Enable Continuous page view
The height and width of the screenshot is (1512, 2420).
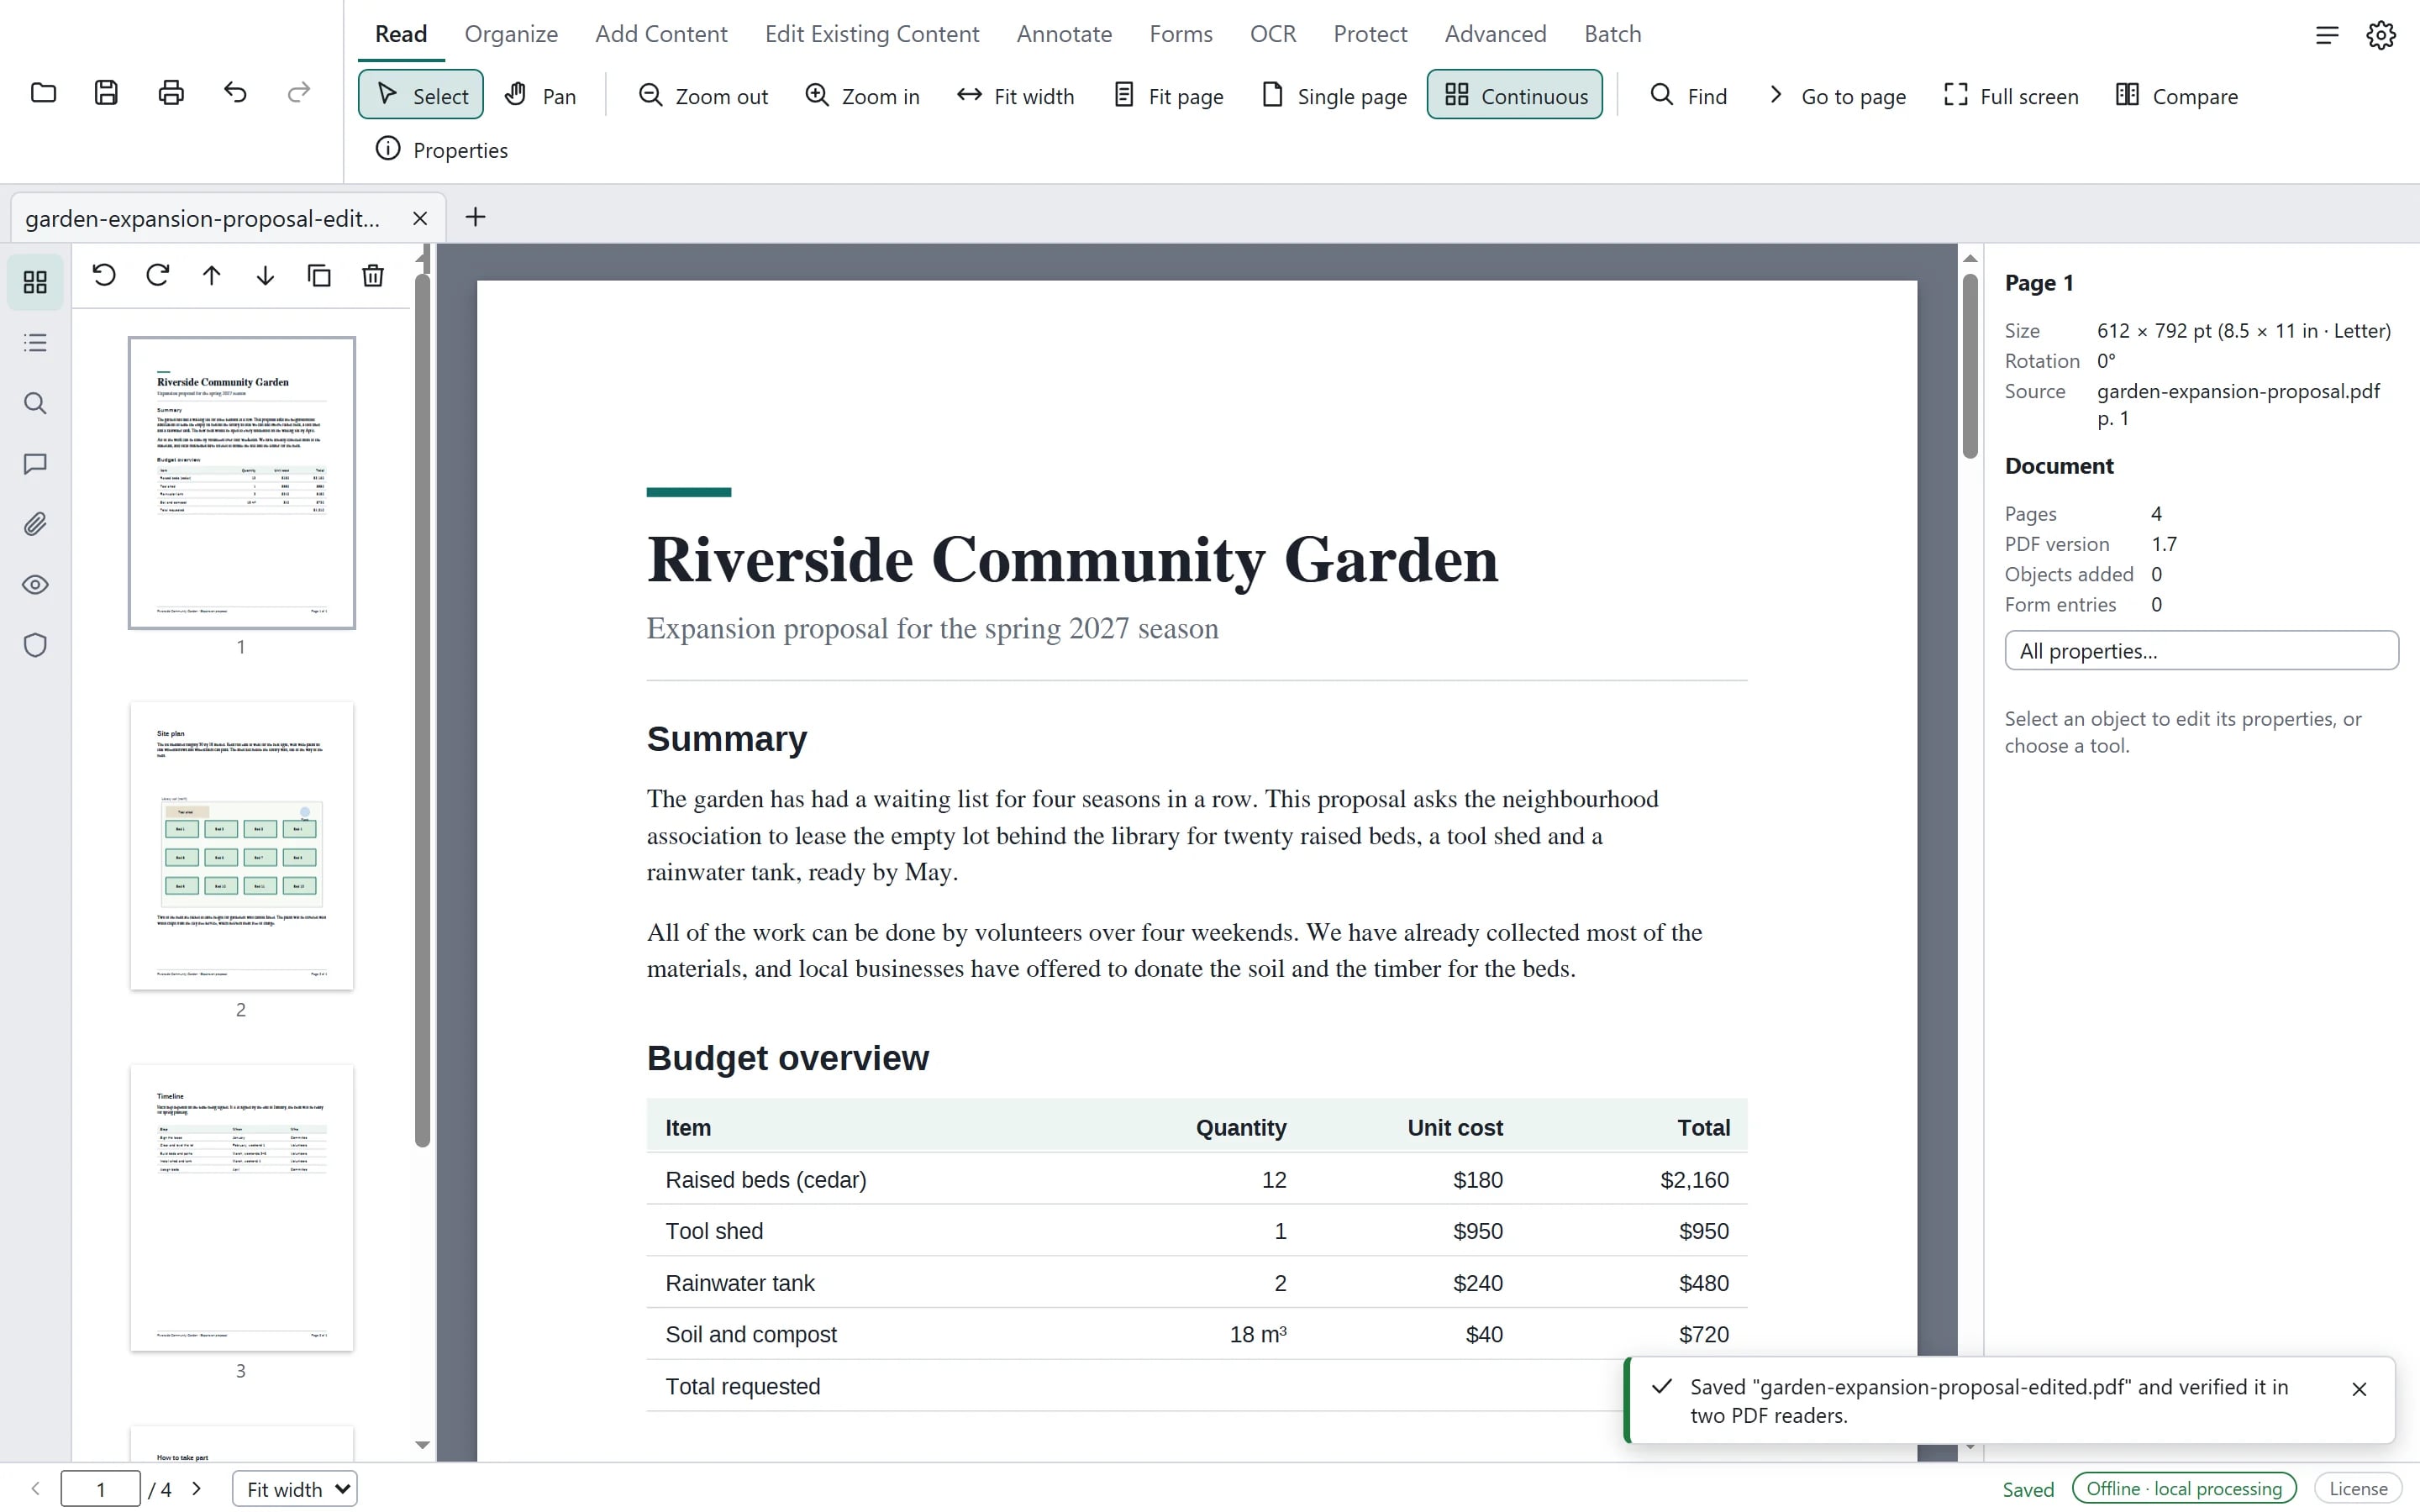coord(1514,95)
